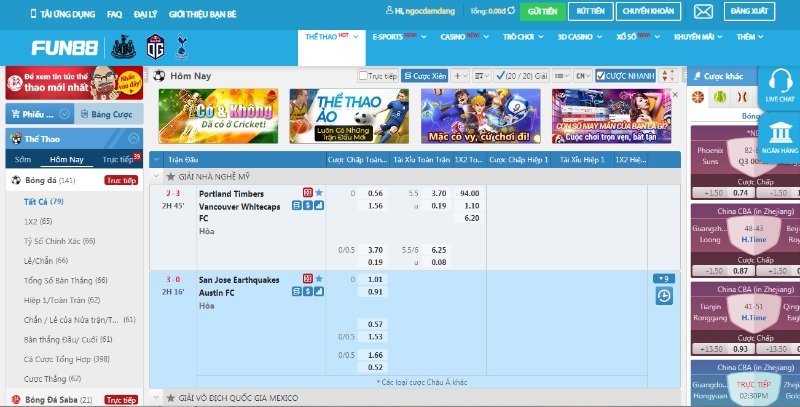Click the RÚT TIỀN withdraw button
800x407 pixels.
pyautogui.click(x=591, y=11)
